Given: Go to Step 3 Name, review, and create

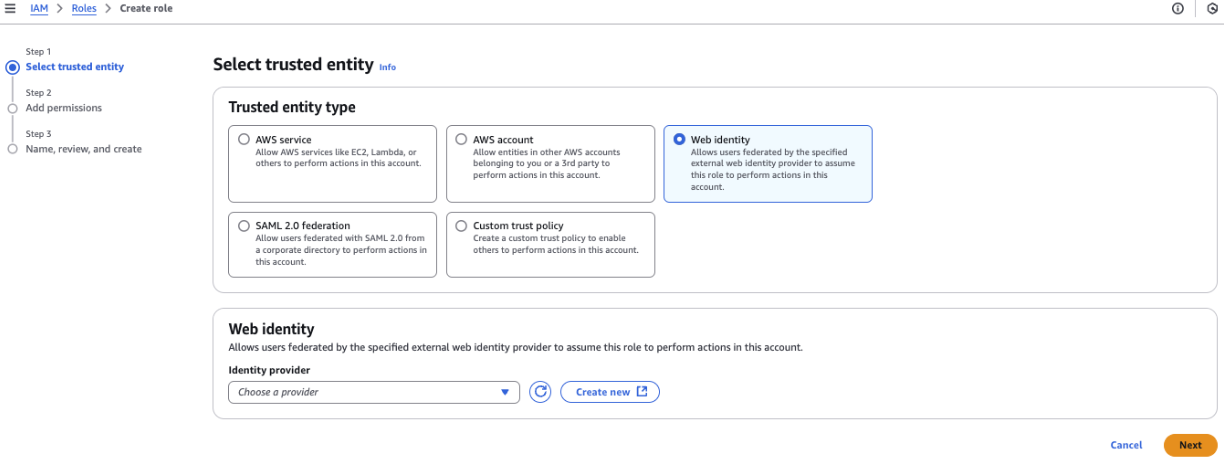Looking at the screenshot, I should (x=84, y=149).
